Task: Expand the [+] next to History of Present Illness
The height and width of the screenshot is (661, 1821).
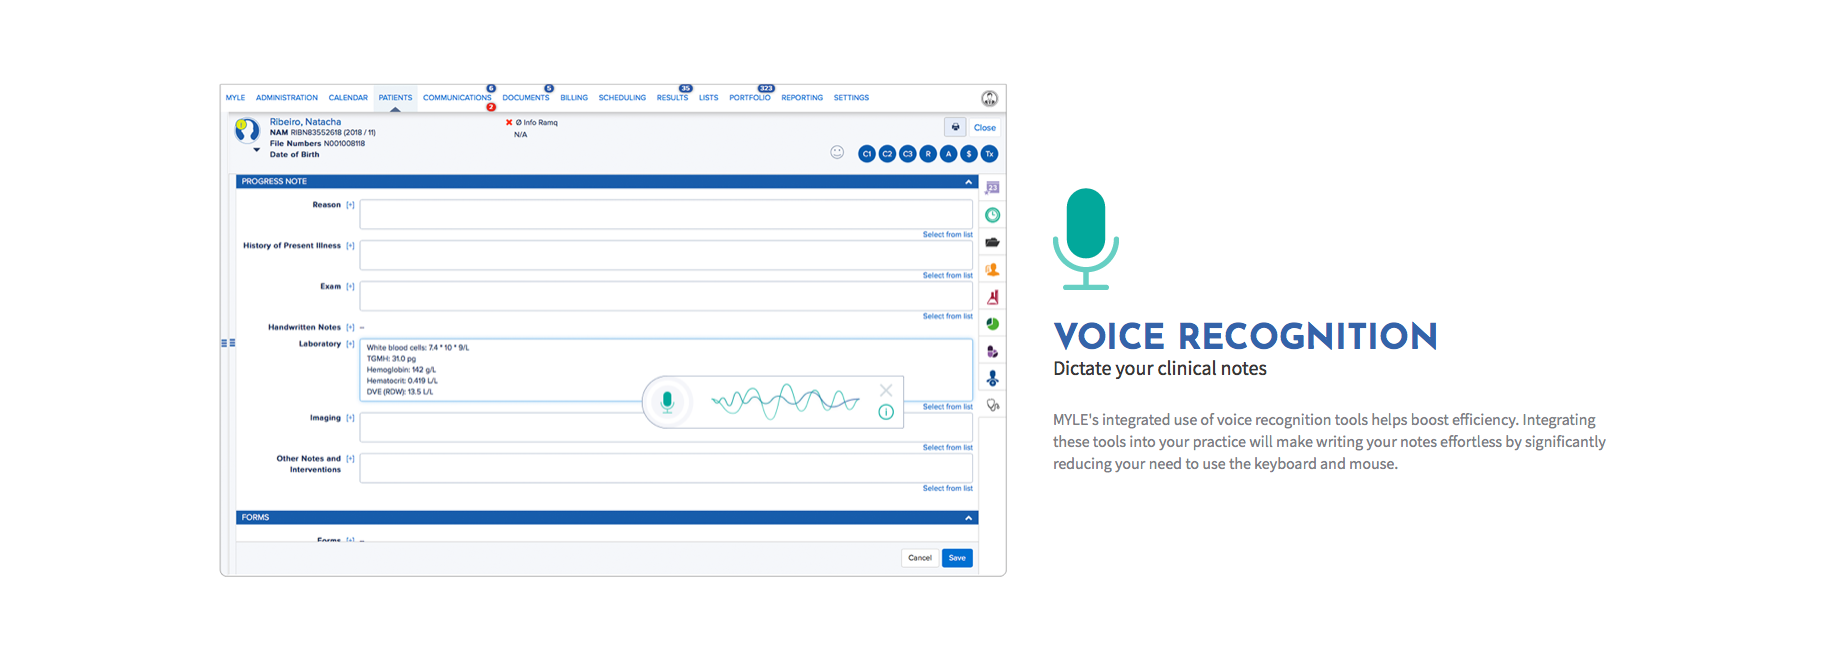Action: pos(350,246)
